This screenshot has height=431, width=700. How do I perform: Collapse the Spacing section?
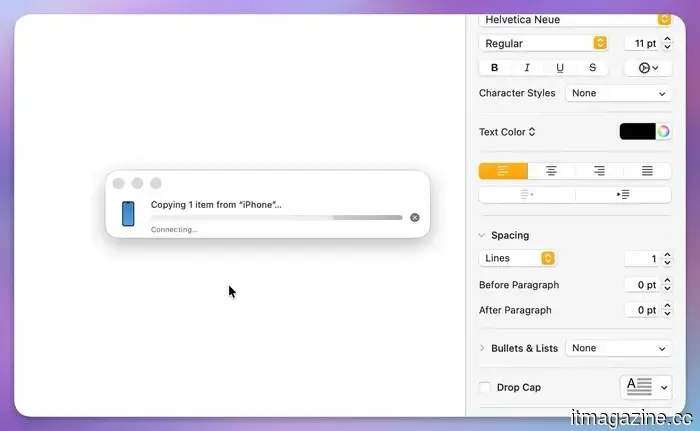click(482, 235)
